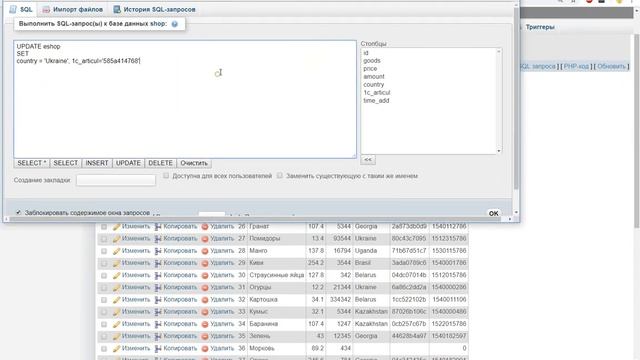Screen dimensions: 640x360
Task: Run the query with OK button
Action: point(493,213)
